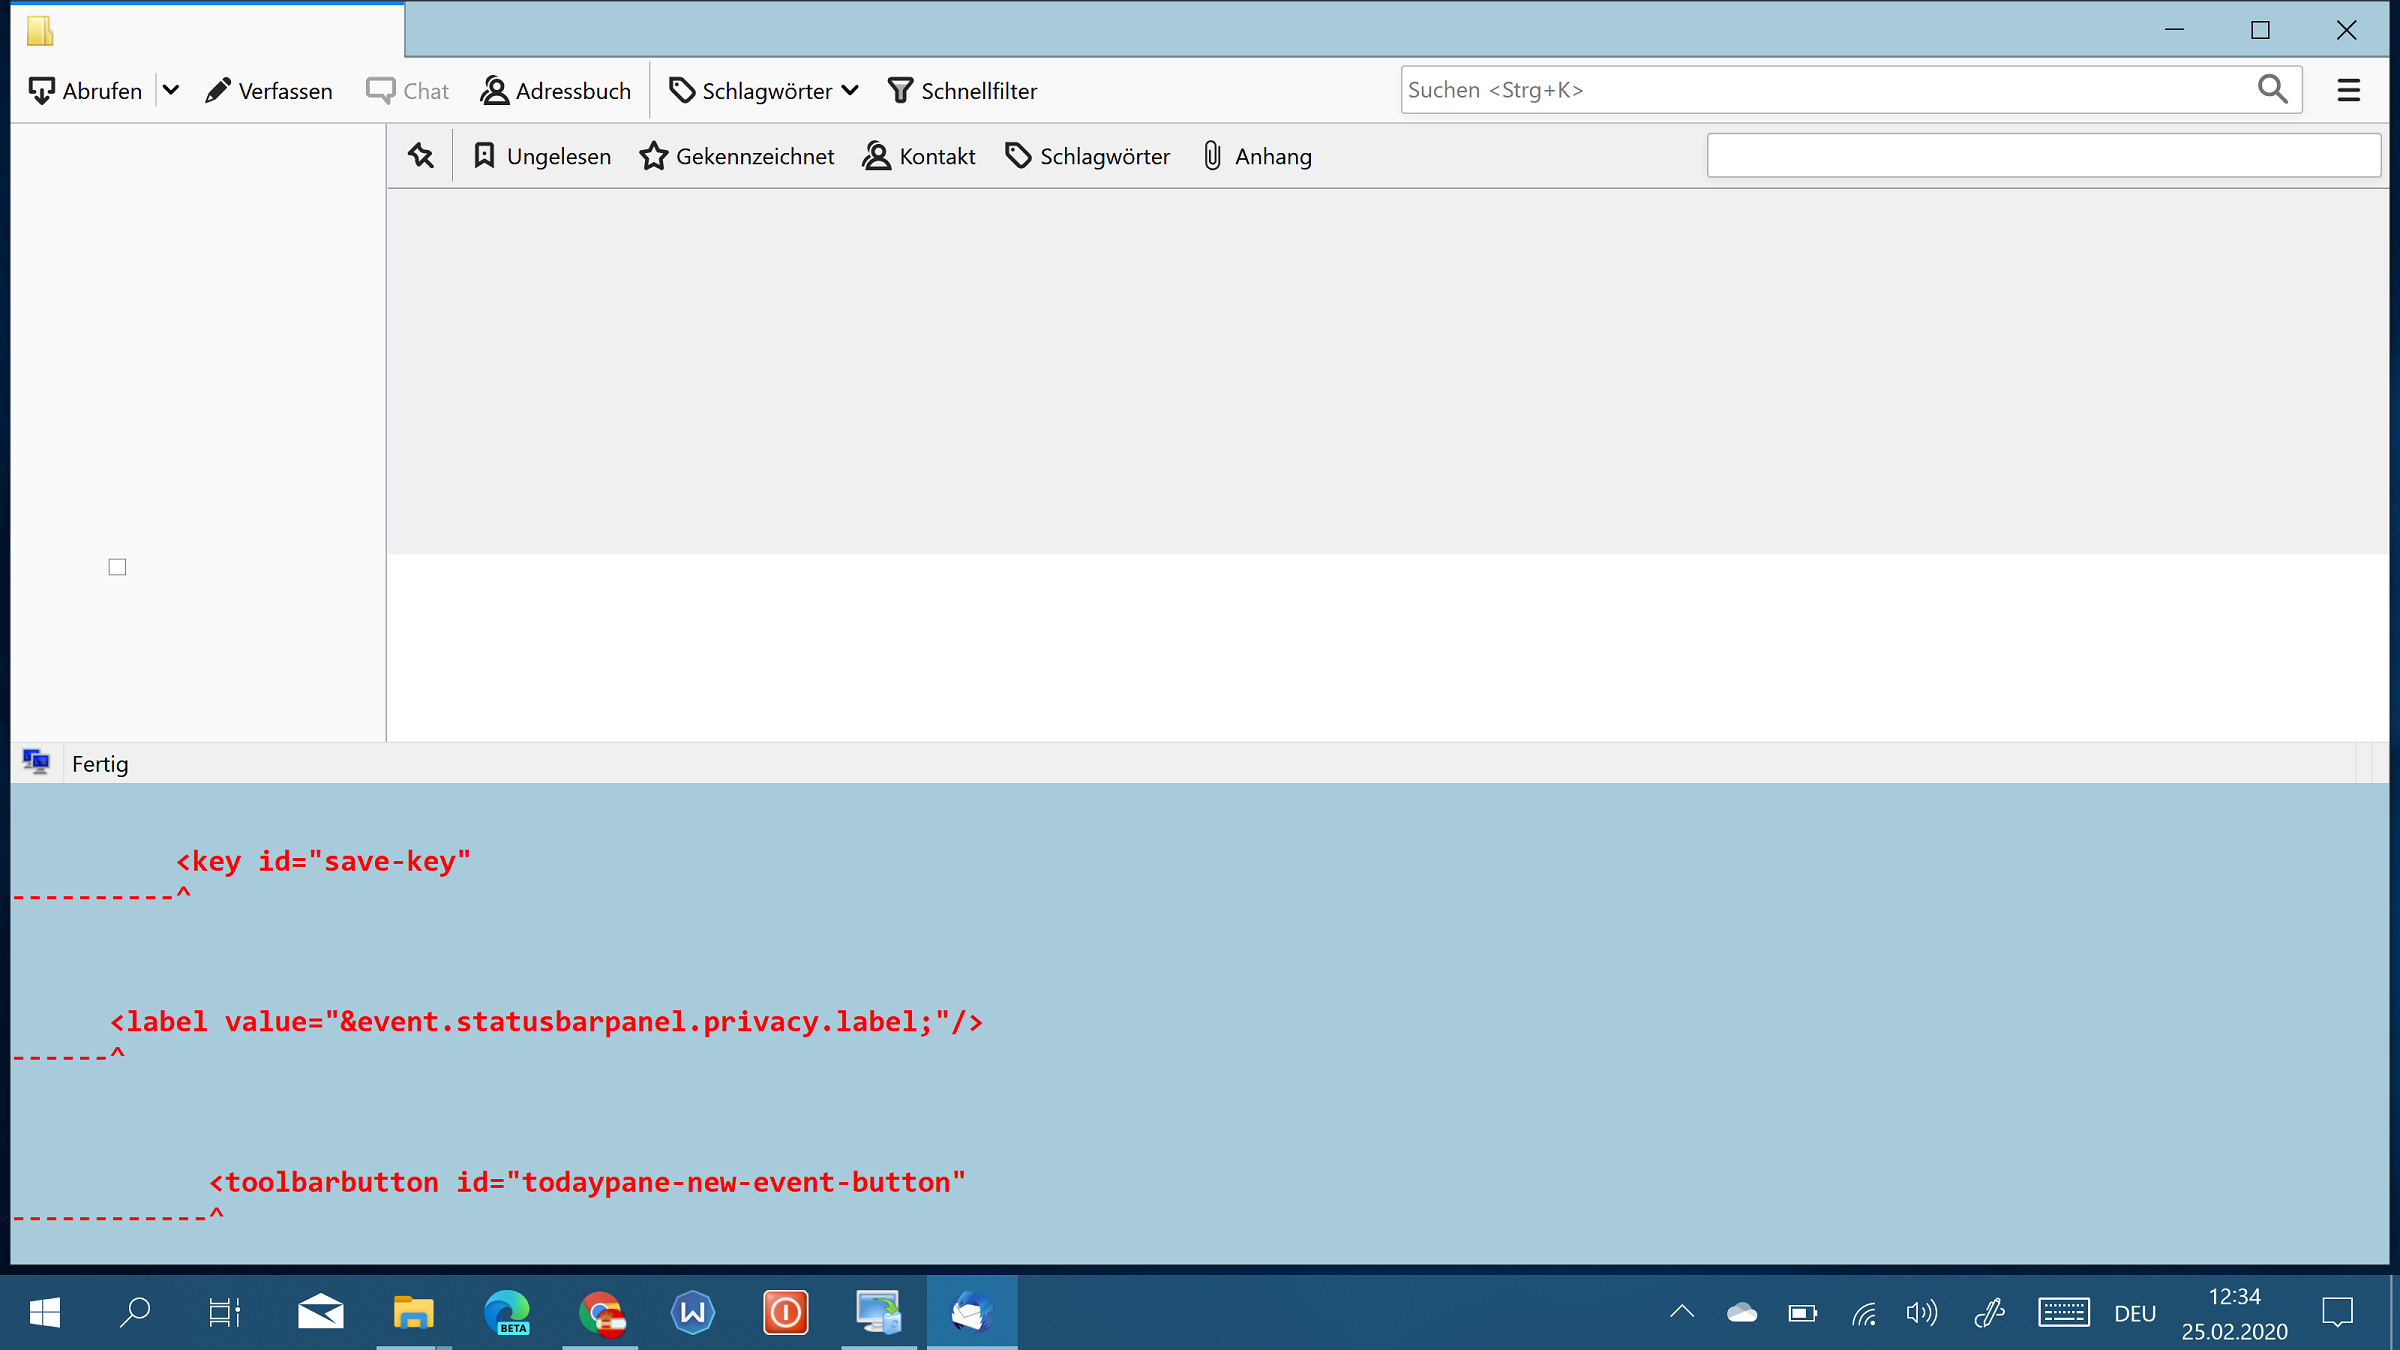2400x1350 pixels.
Task: Open the hamburger application menu
Action: point(2349,91)
